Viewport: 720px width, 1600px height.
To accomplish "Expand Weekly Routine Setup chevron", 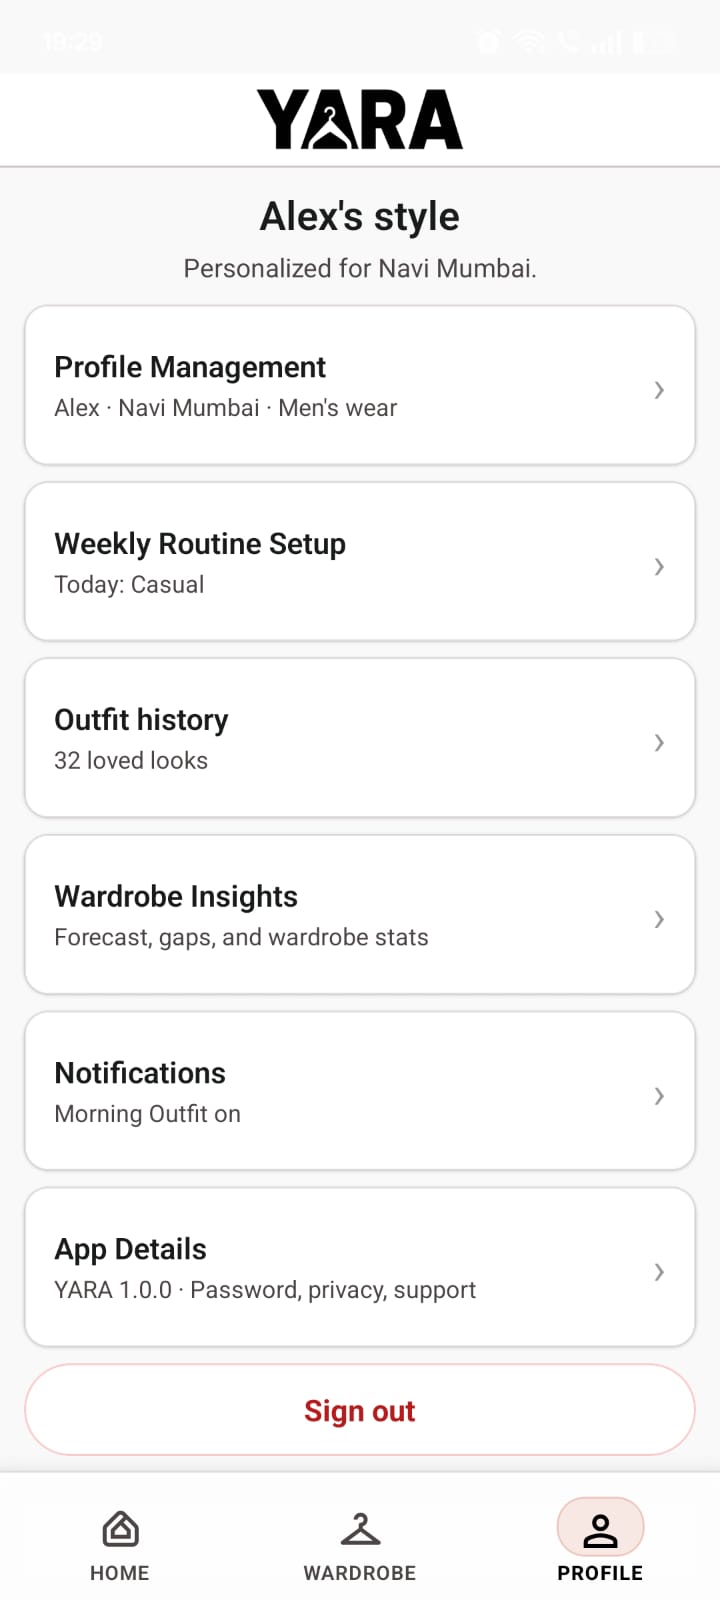I will [659, 566].
